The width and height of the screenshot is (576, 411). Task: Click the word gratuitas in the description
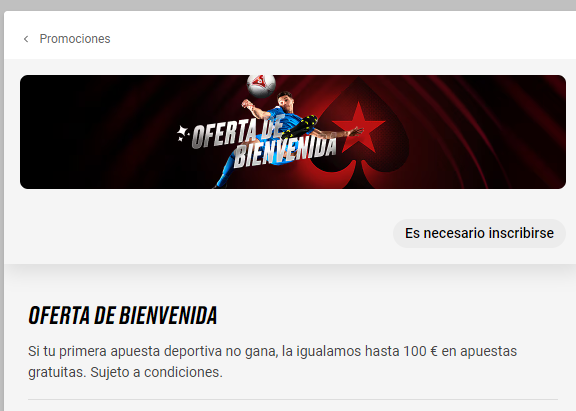click(57, 372)
